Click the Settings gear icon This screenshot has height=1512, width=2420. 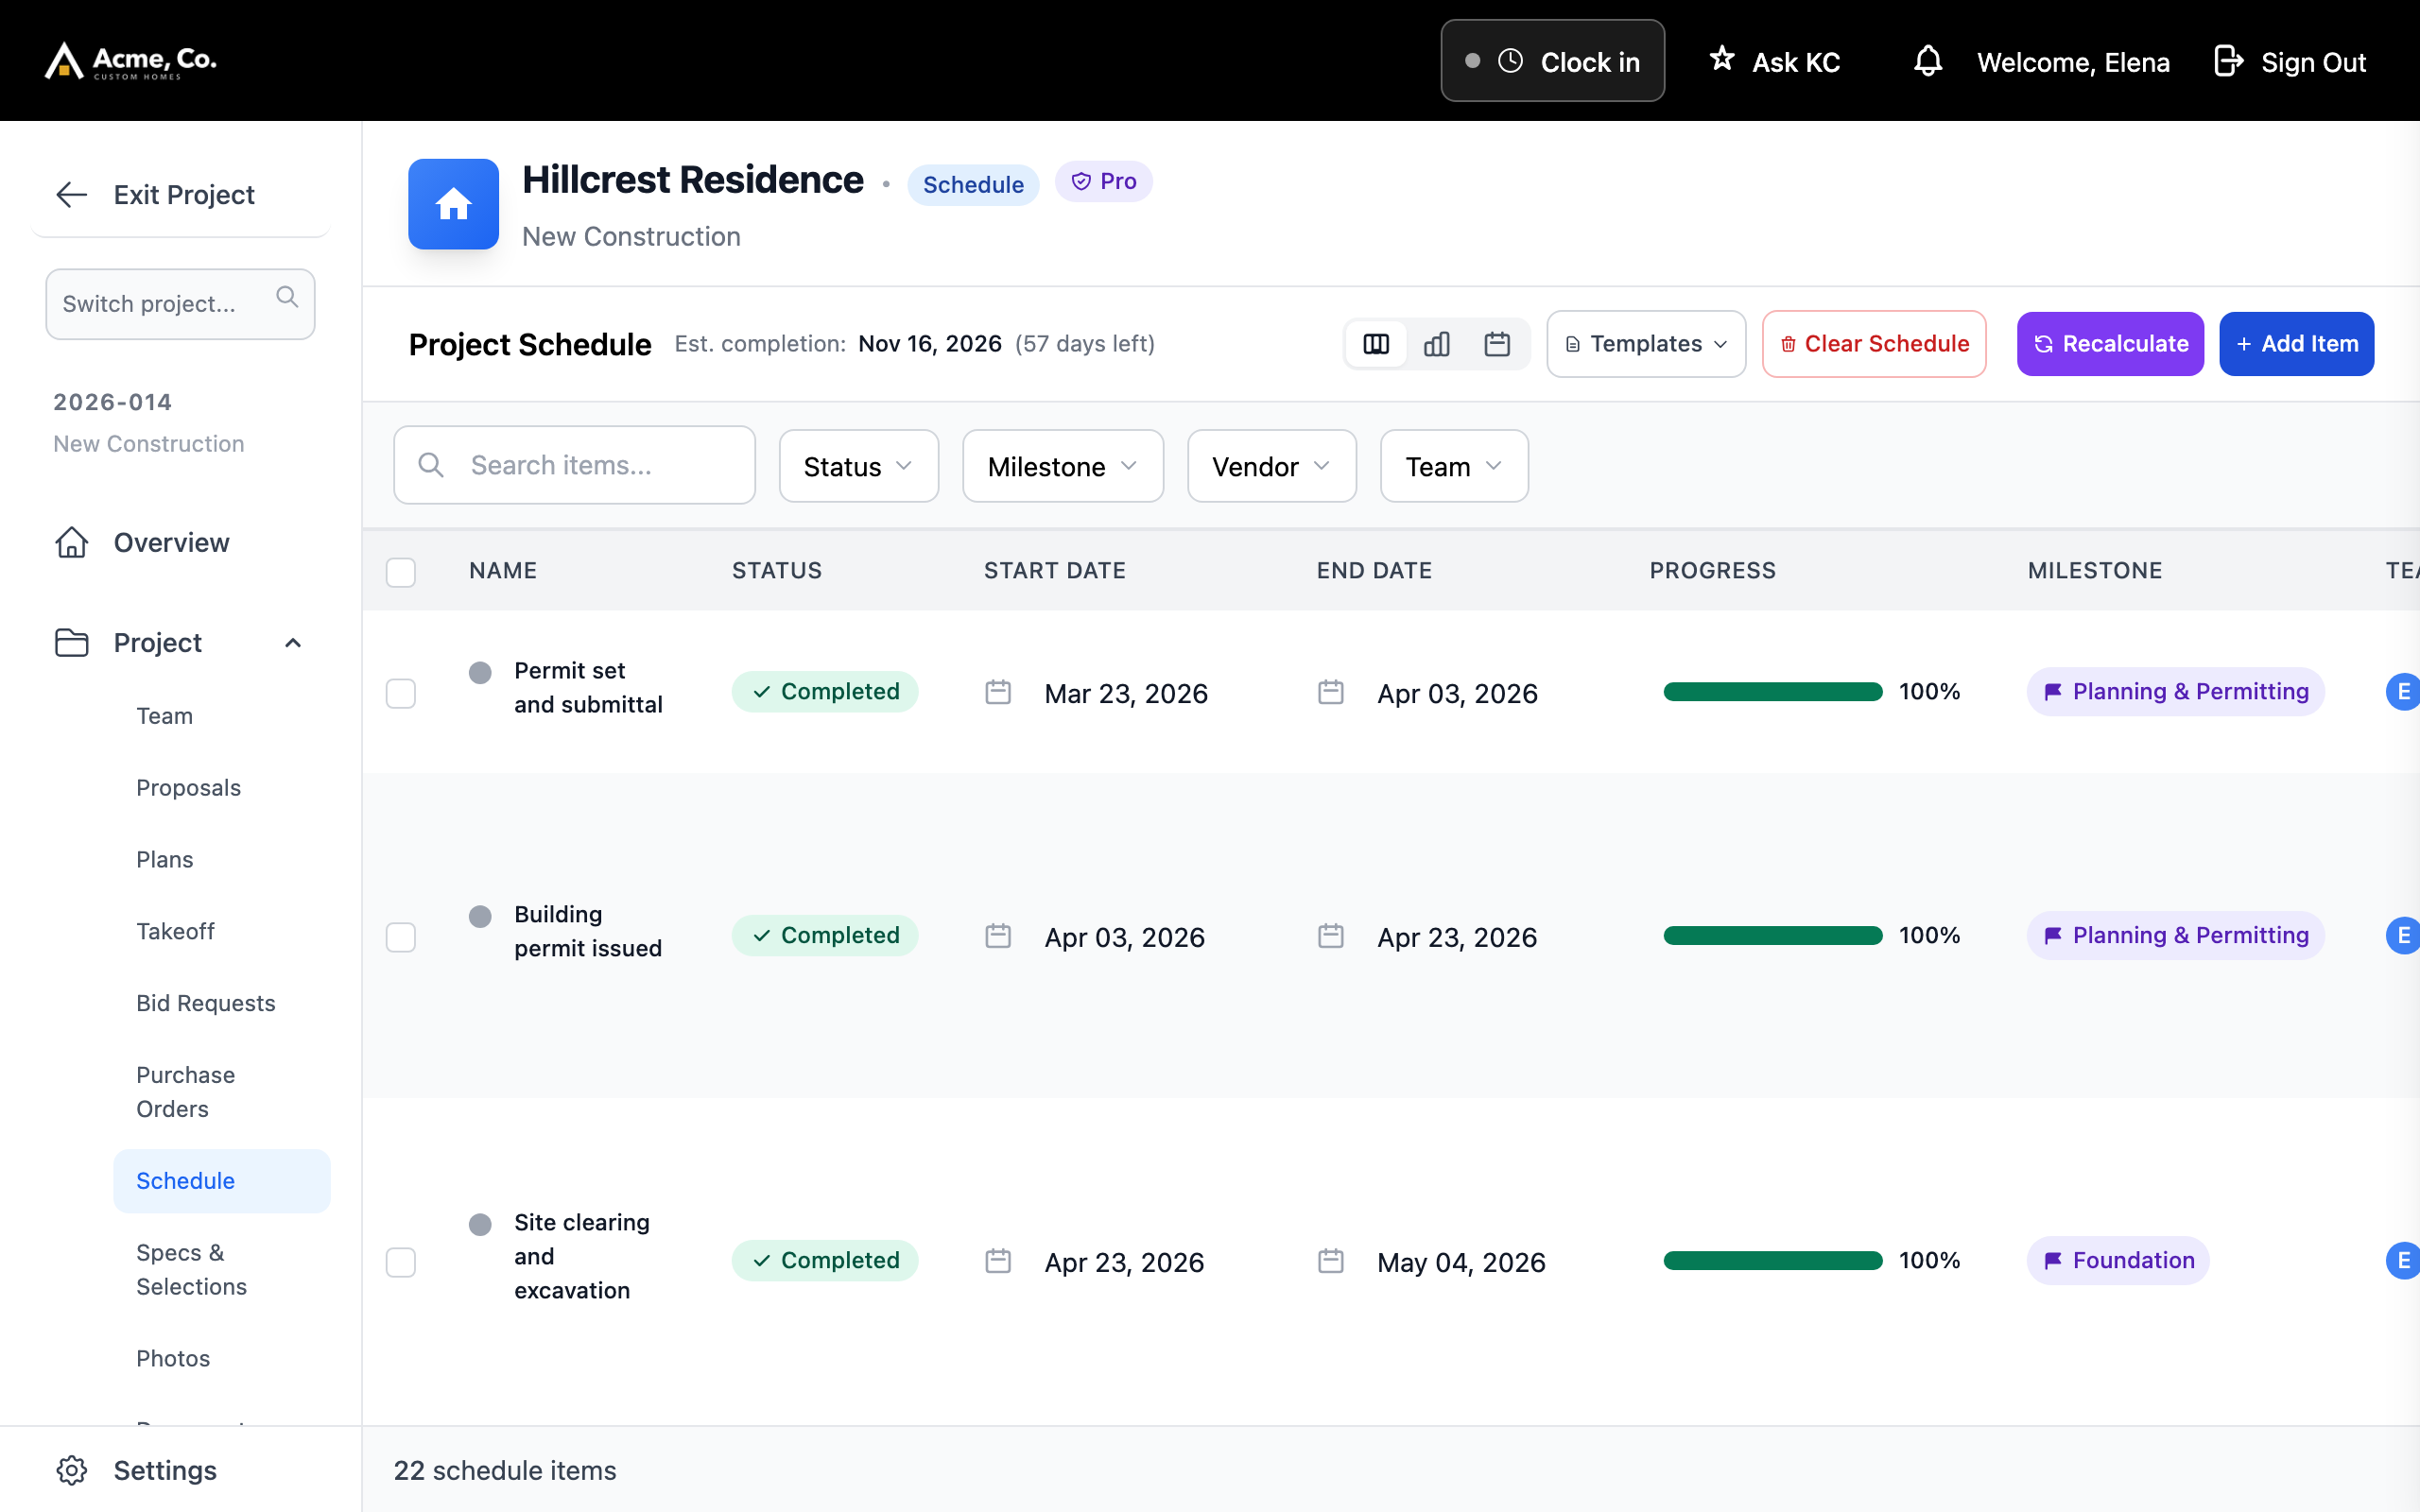72,1470
